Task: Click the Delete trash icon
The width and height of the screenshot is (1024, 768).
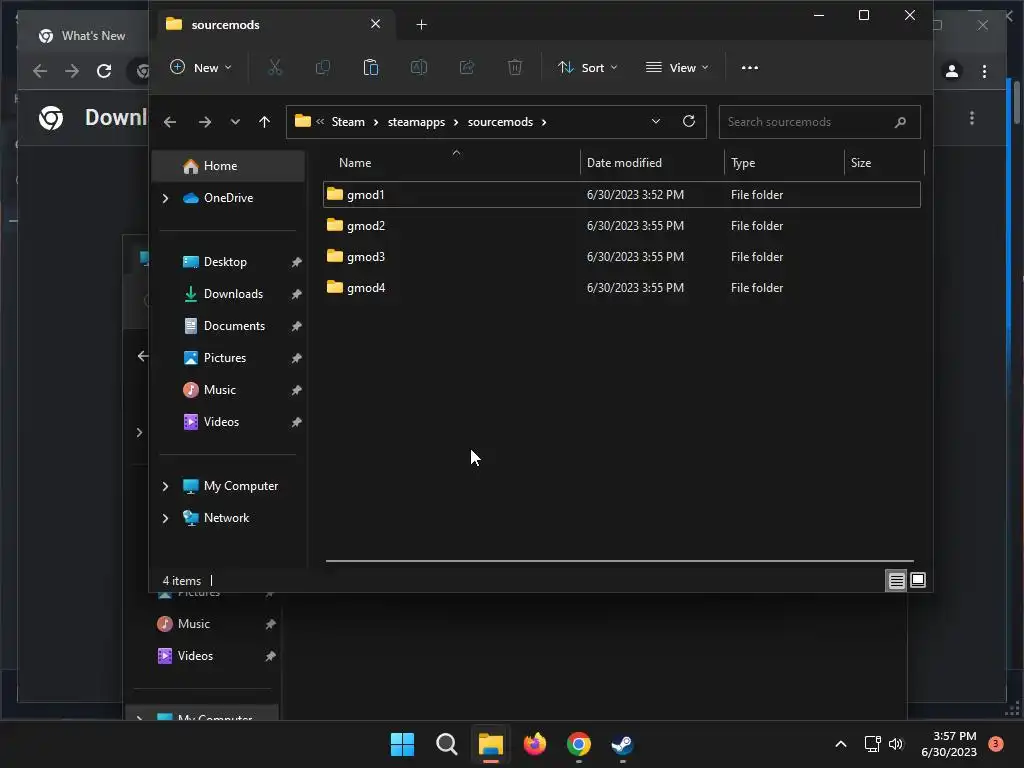Action: [515, 67]
